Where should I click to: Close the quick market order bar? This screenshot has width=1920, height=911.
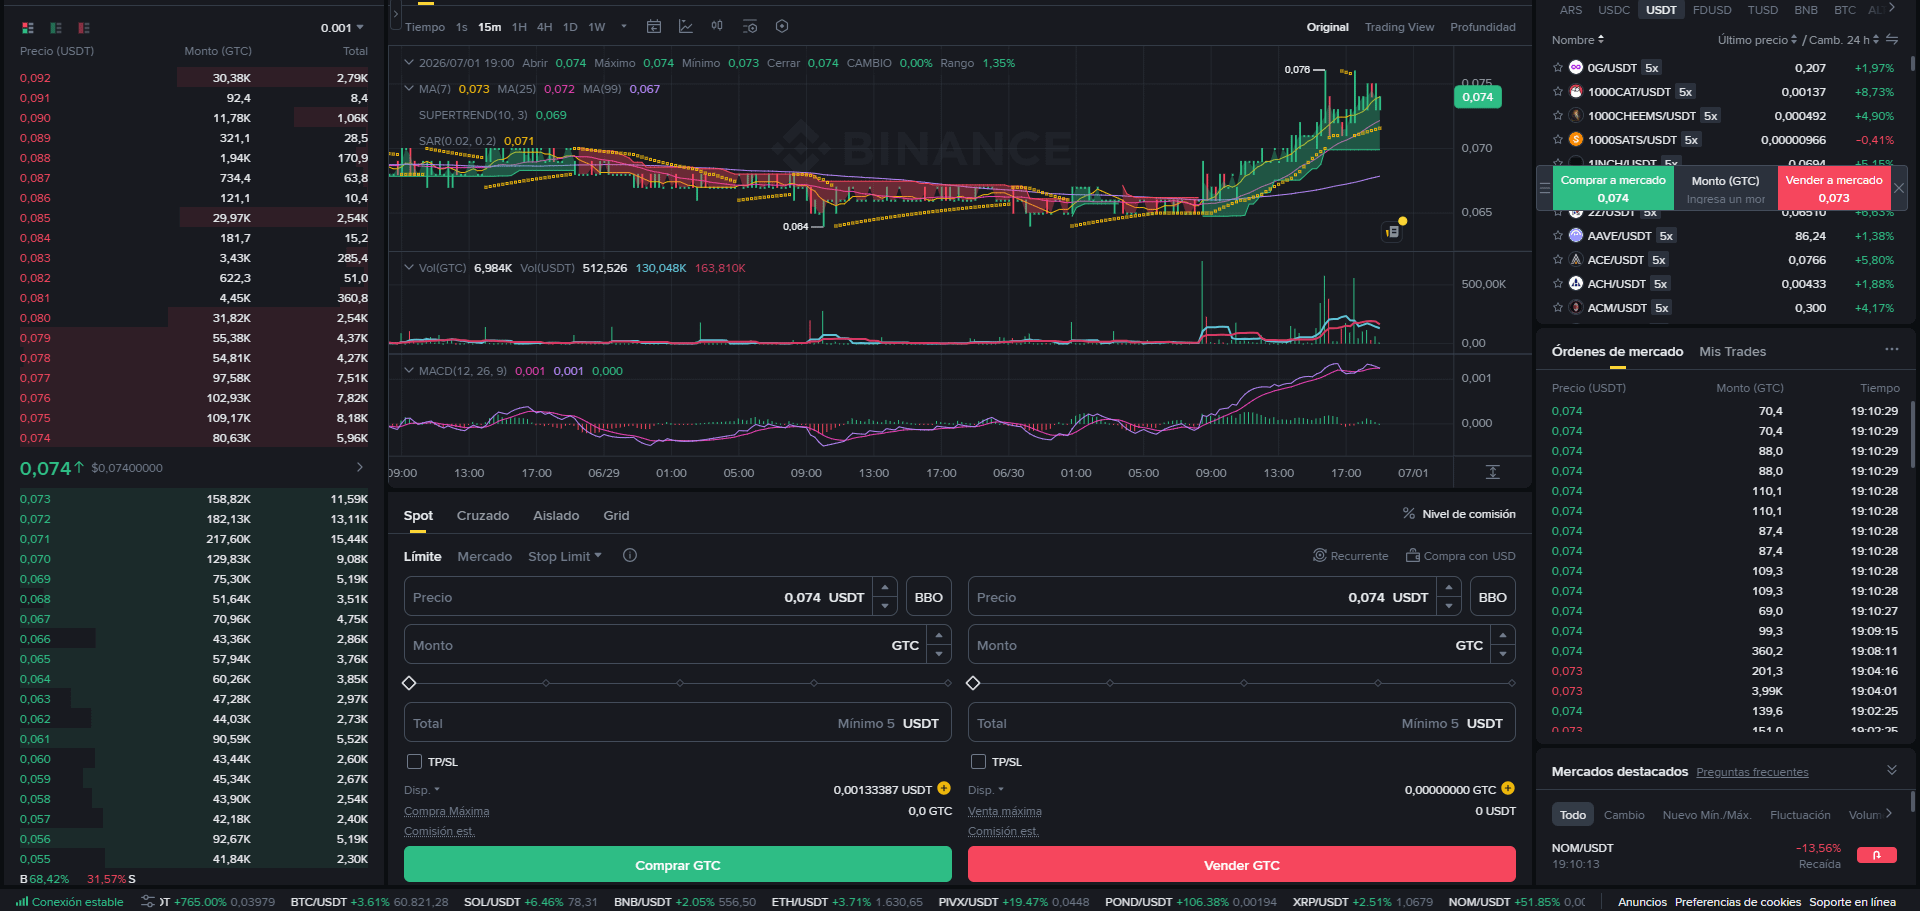tap(1899, 188)
